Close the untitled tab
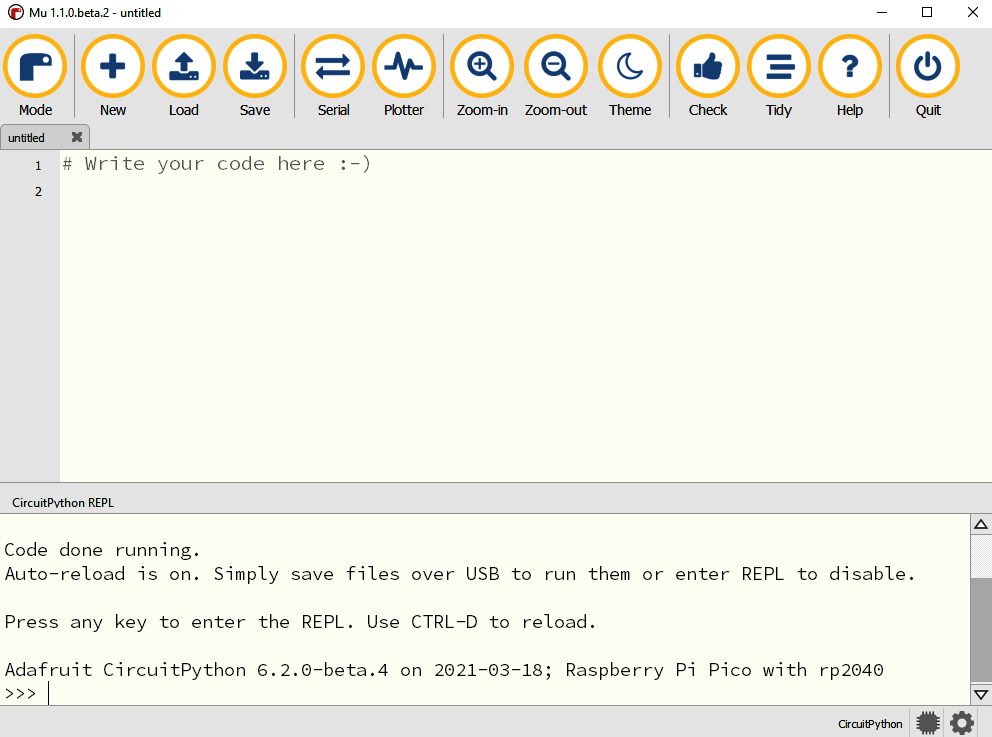Screen dimensions: 992x737 coord(77,137)
